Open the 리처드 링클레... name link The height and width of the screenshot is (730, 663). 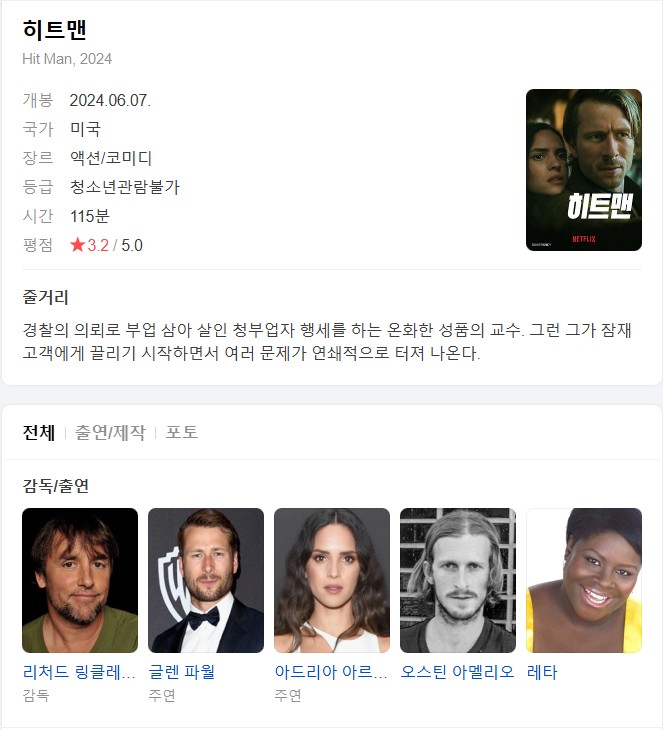(79, 672)
